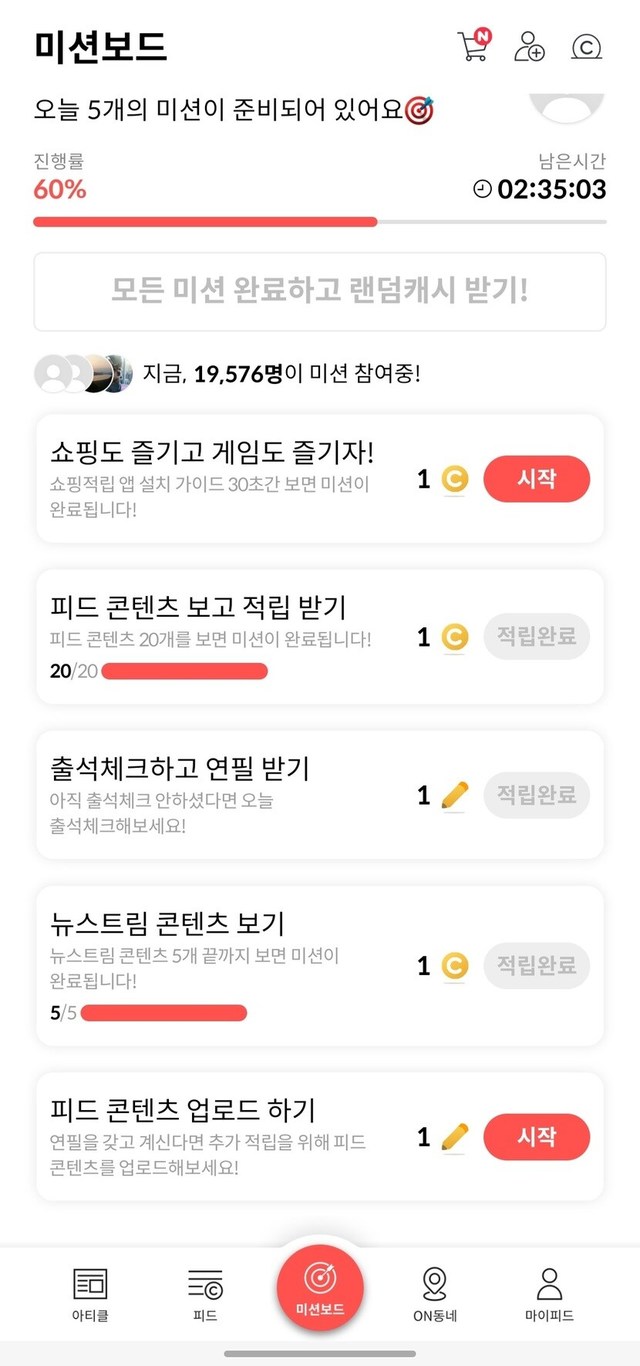Tap 적립완료 on feed content viewing mission
Viewport: 640px width, 1366px height.
(536, 637)
